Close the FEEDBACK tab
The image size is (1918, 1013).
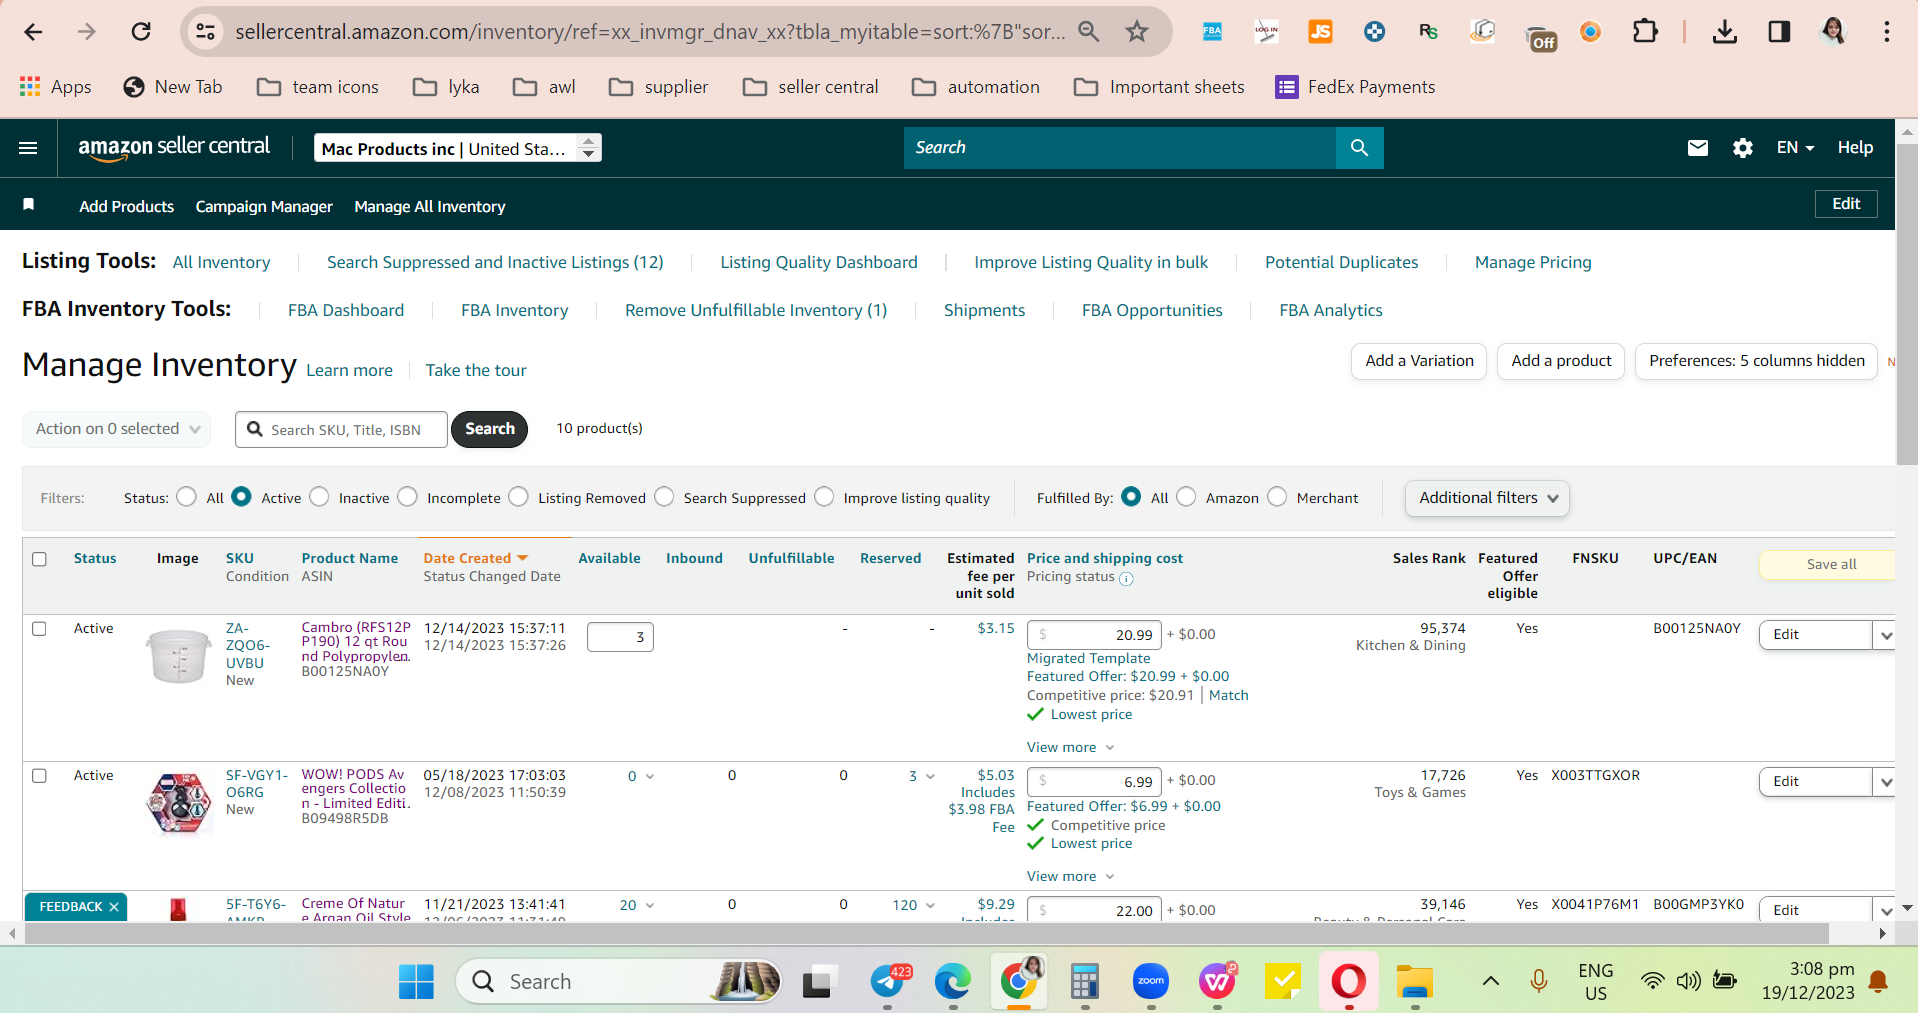click(x=114, y=907)
